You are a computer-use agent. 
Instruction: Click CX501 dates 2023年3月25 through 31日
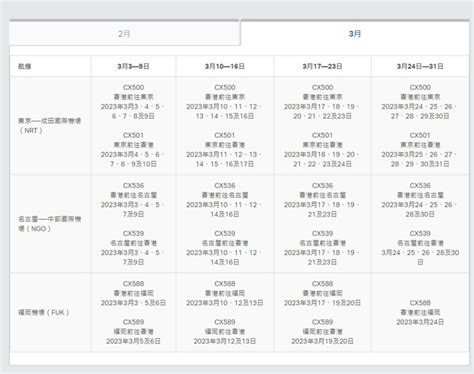tap(419, 159)
